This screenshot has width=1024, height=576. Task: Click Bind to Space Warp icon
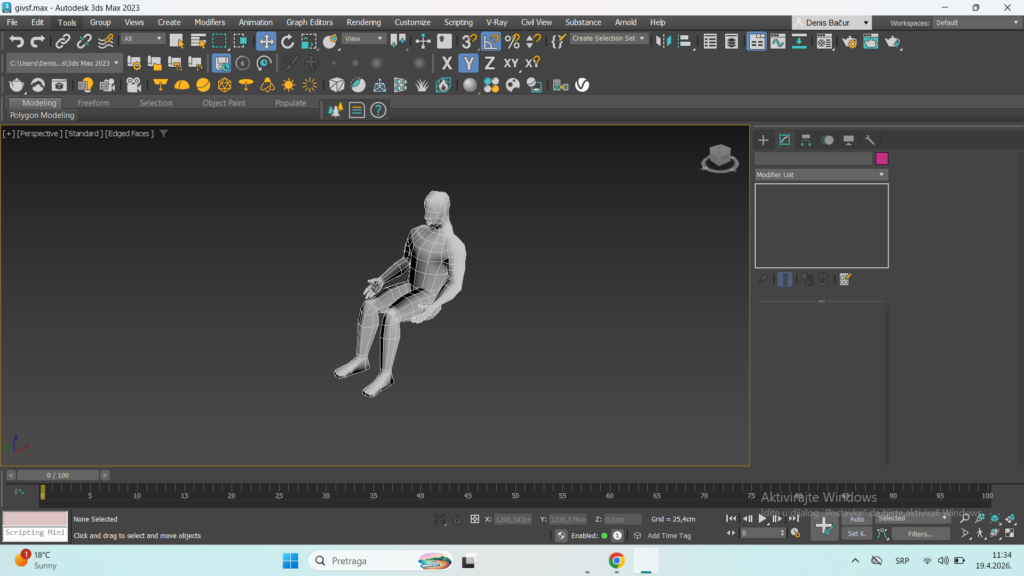(x=105, y=41)
